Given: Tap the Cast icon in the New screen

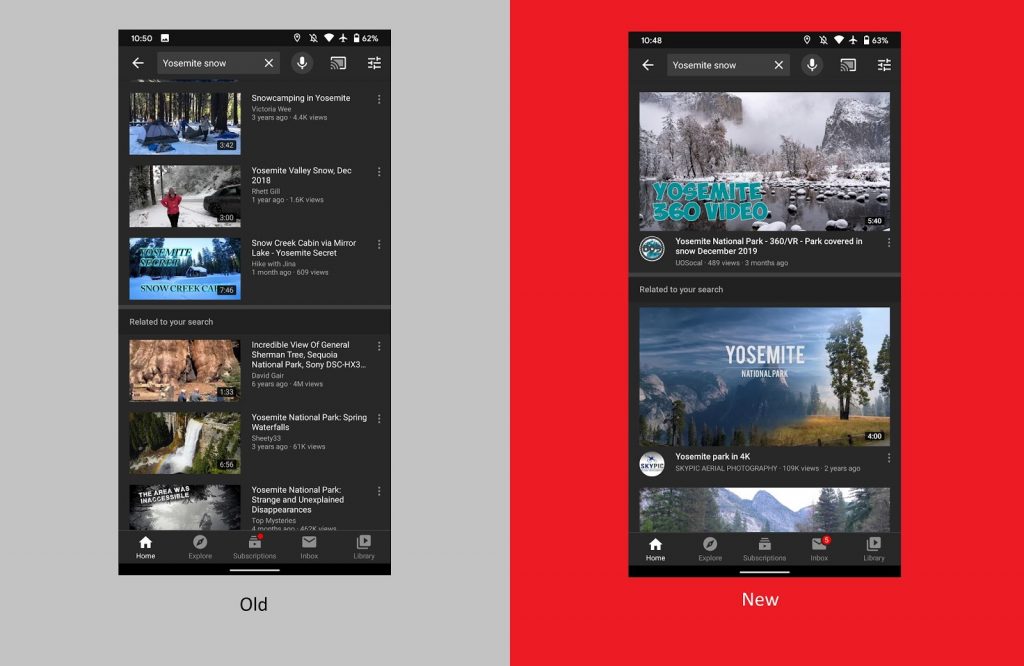Looking at the screenshot, I should pos(848,65).
